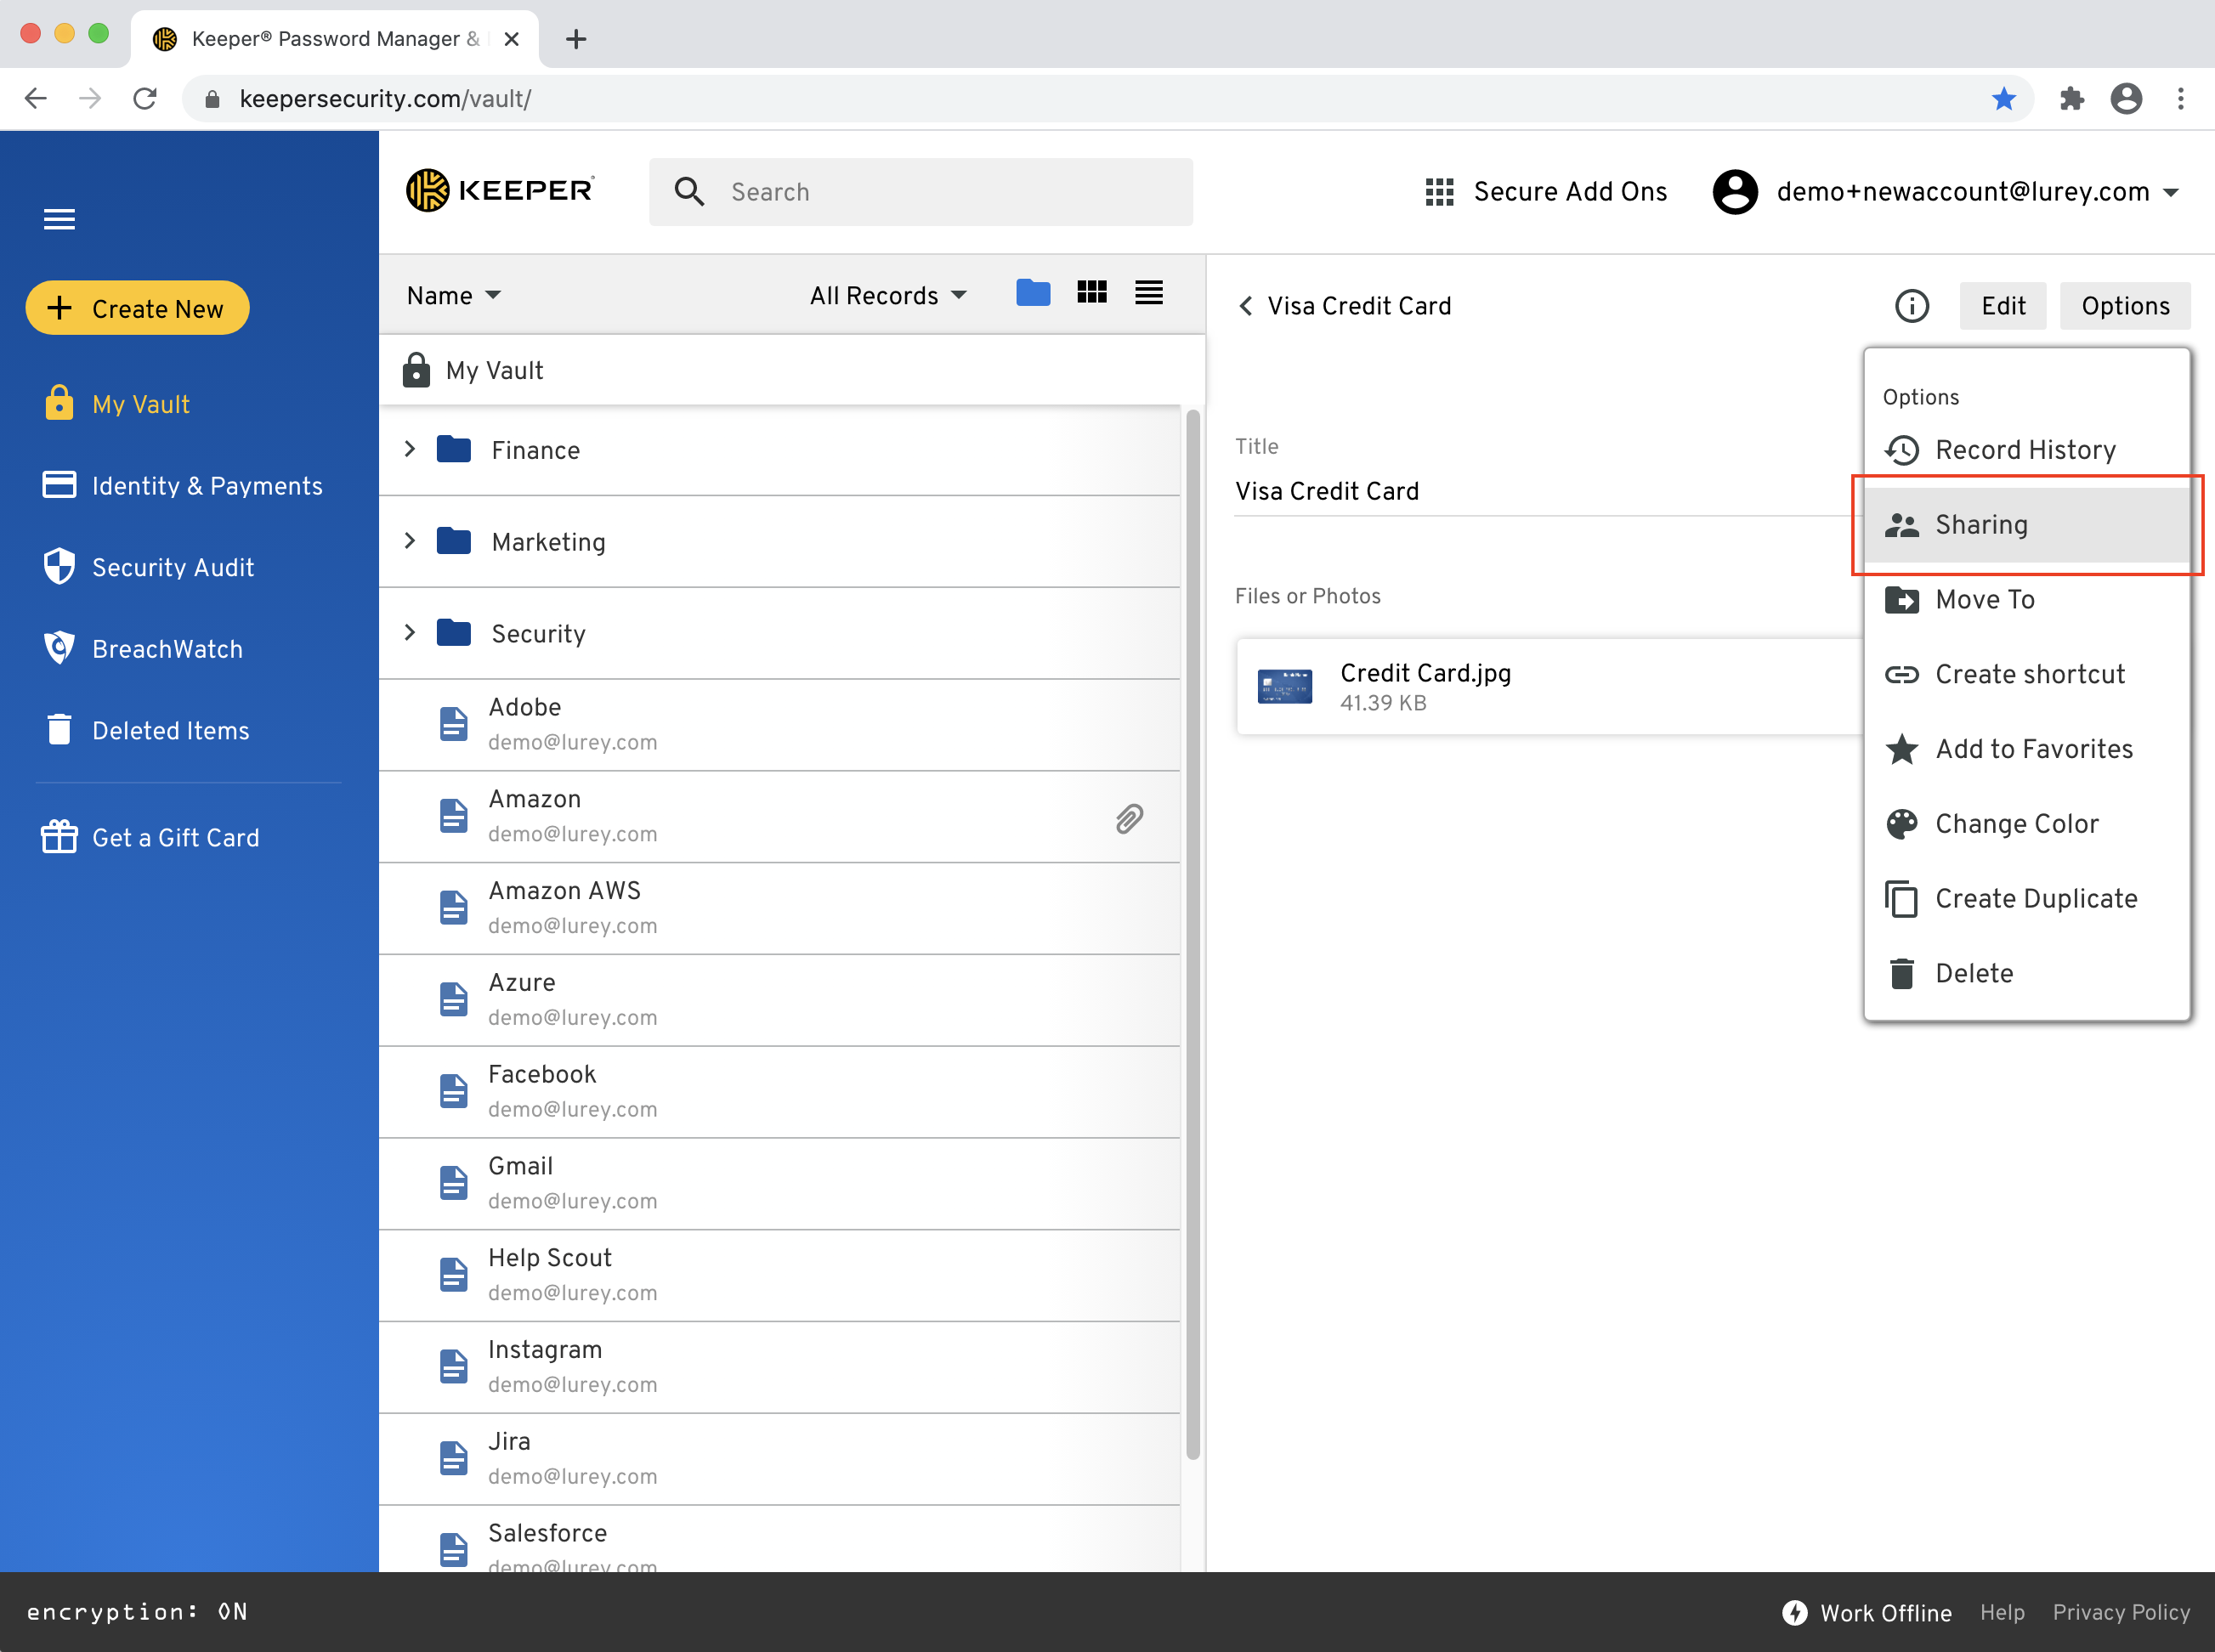Choose Sharing from Options menu
The width and height of the screenshot is (2215, 1652).
[x=2027, y=525]
